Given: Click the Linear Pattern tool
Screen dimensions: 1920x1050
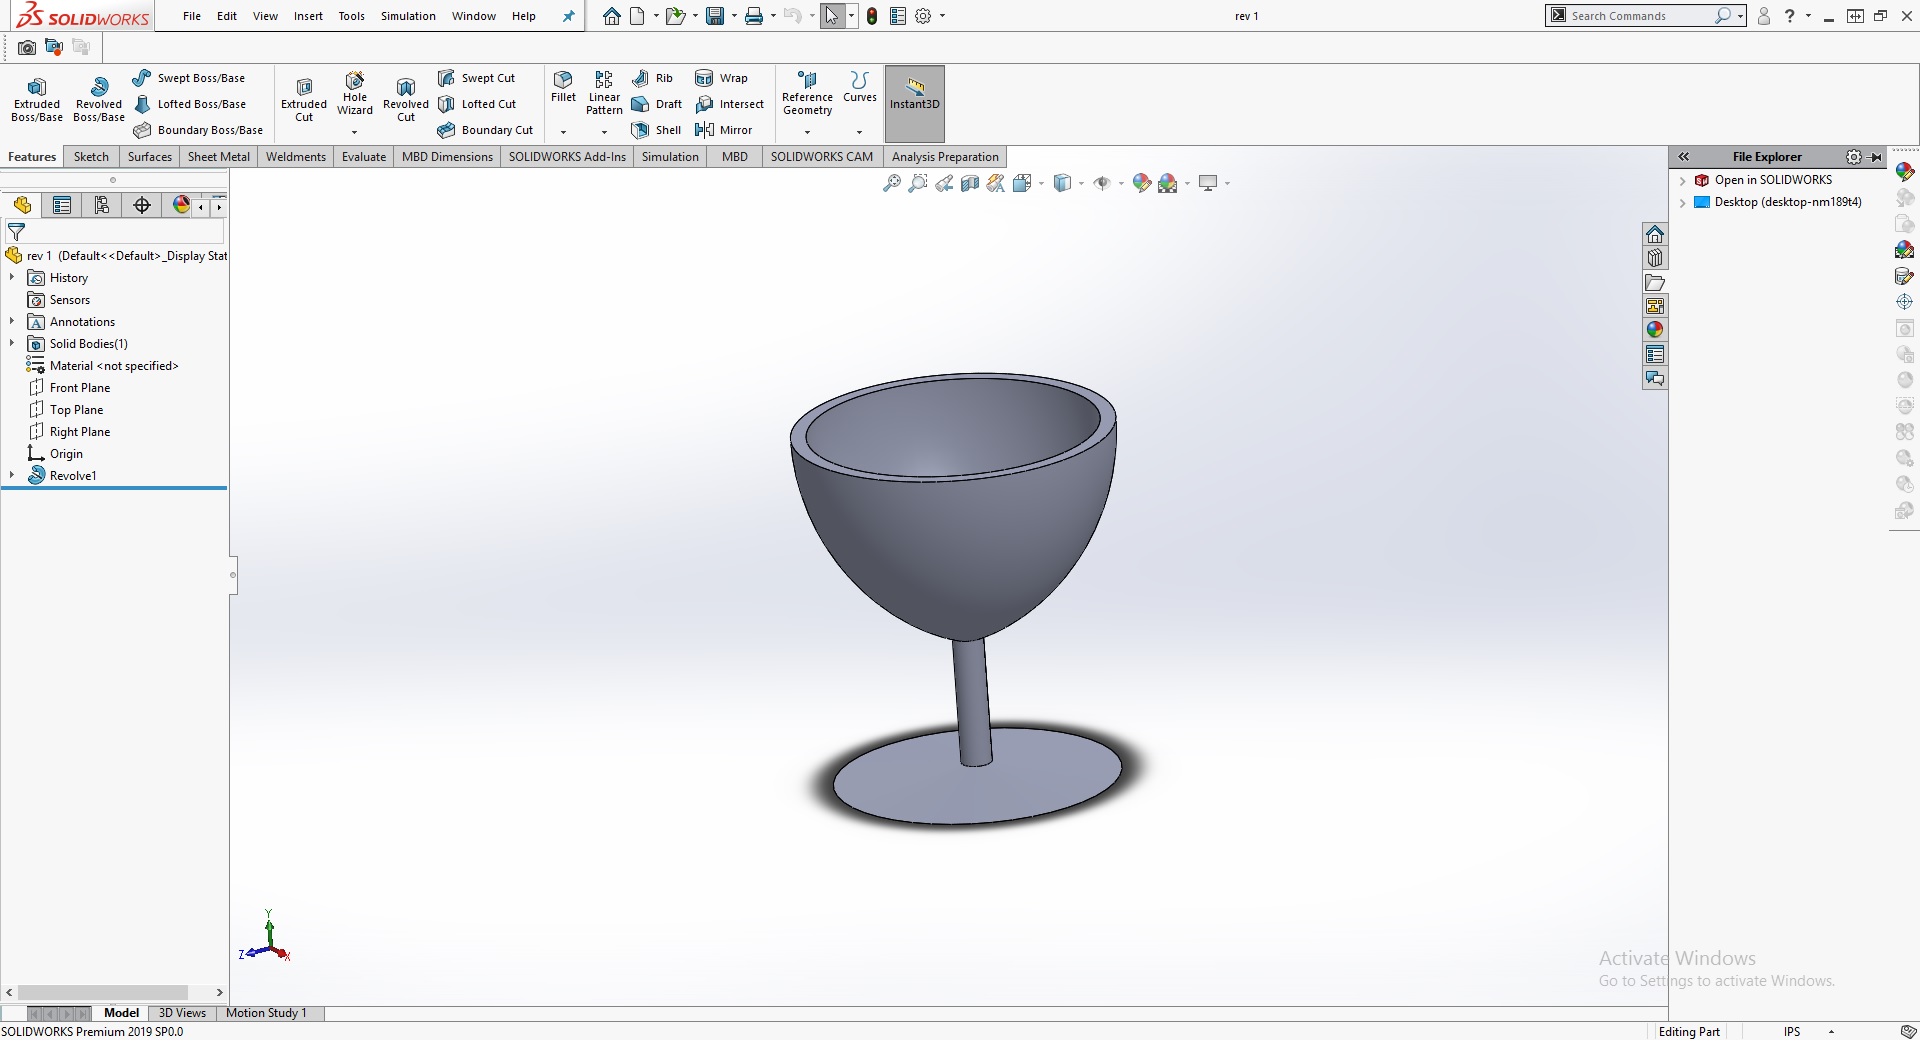Looking at the screenshot, I should [x=604, y=93].
